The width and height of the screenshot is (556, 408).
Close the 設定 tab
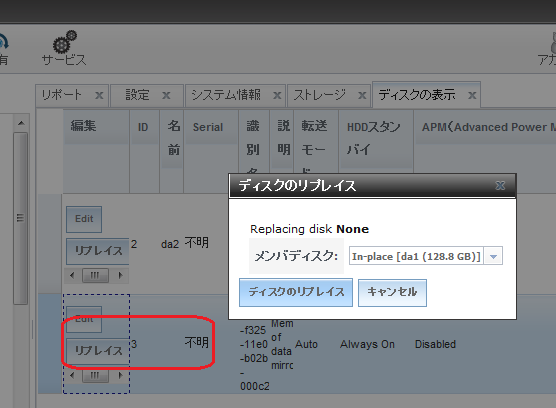166,95
